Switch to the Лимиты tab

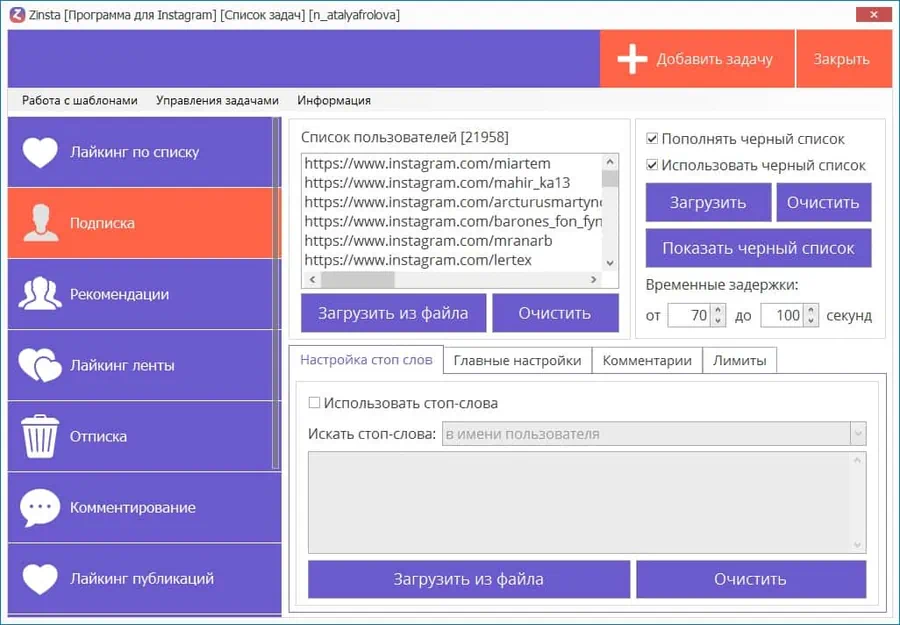pyautogui.click(x=739, y=360)
